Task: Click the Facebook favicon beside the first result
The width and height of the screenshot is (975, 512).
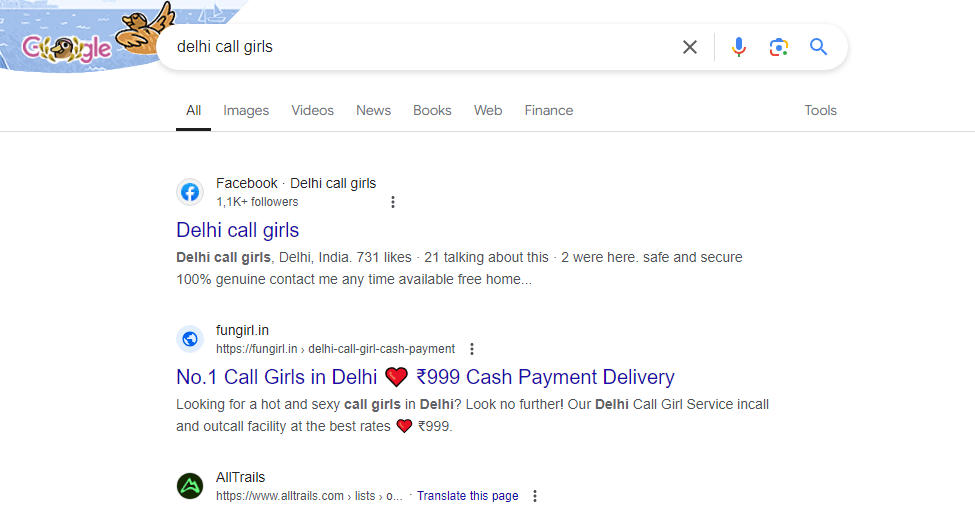Action: [x=190, y=192]
